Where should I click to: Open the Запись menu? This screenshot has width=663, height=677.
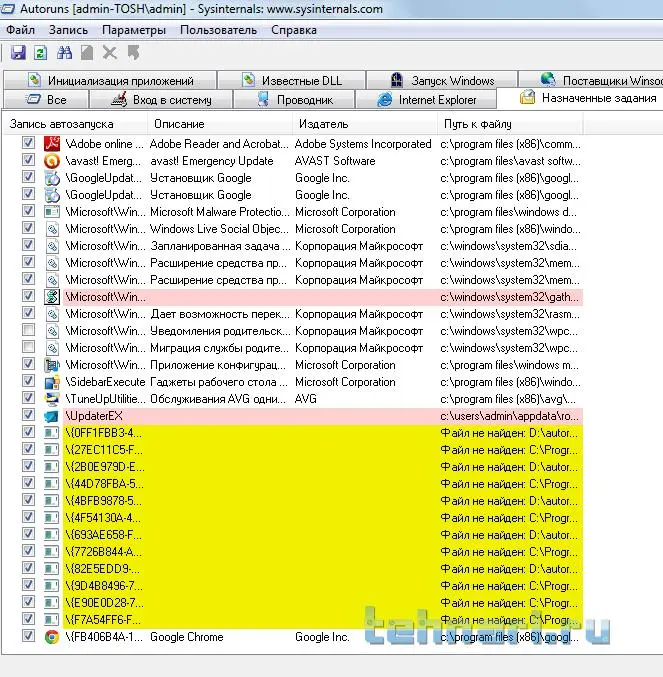pyautogui.click(x=68, y=30)
